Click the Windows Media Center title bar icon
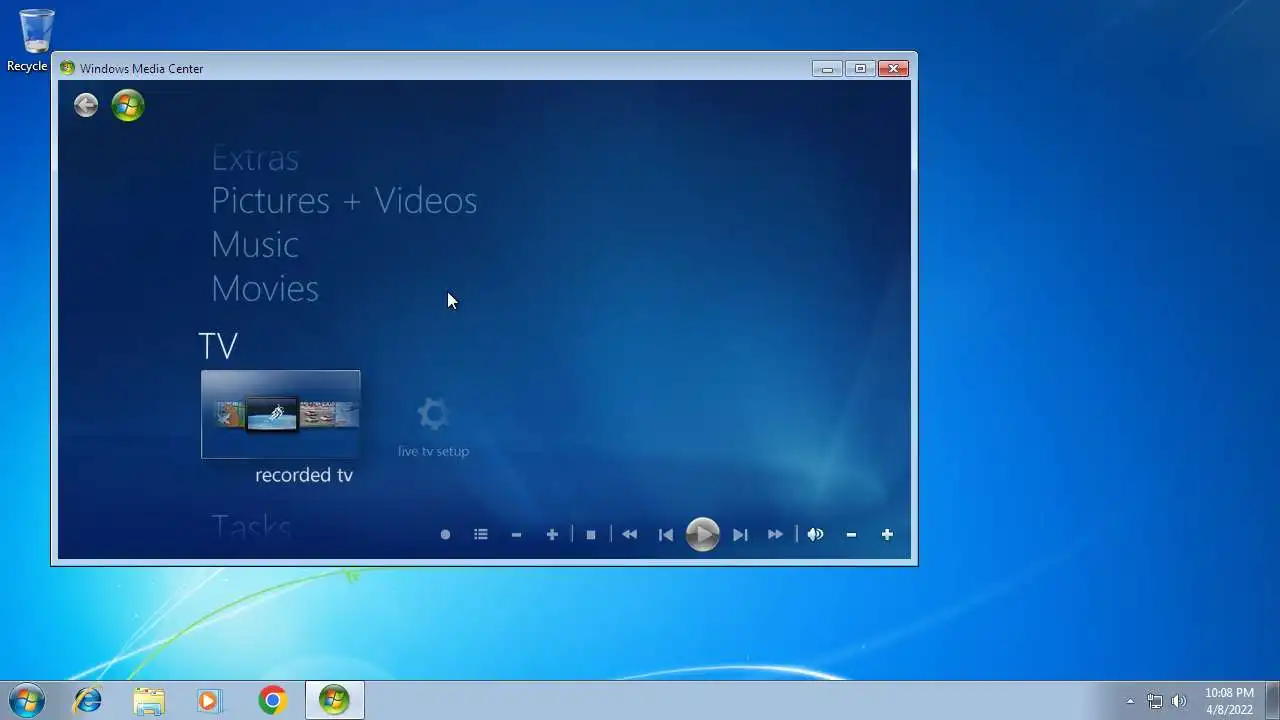Viewport: 1280px width, 720px height. coord(67,68)
